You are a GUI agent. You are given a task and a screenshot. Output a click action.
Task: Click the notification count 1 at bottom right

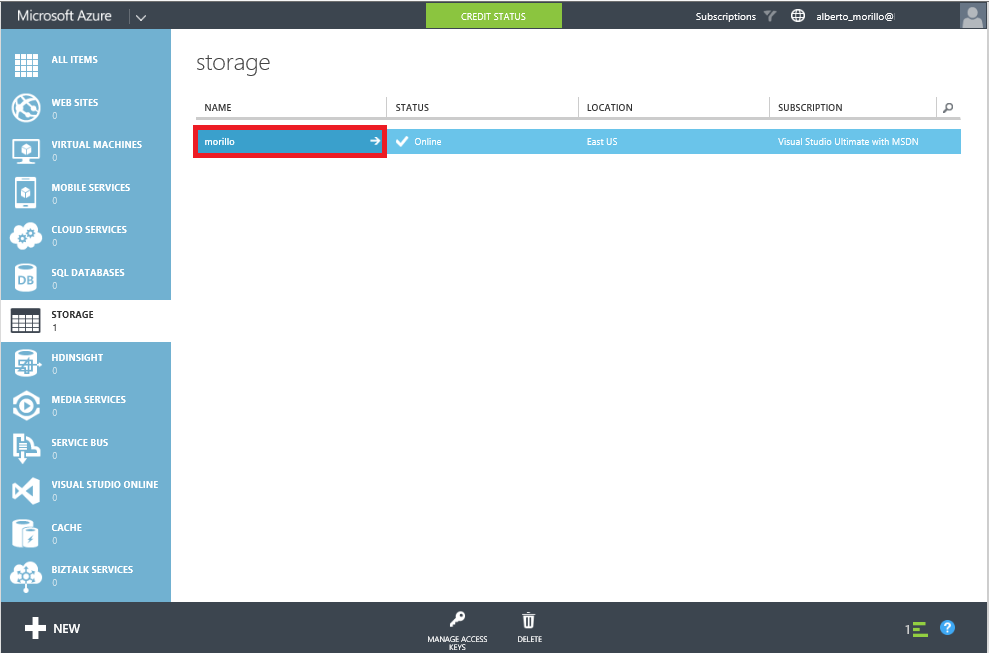click(908, 629)
